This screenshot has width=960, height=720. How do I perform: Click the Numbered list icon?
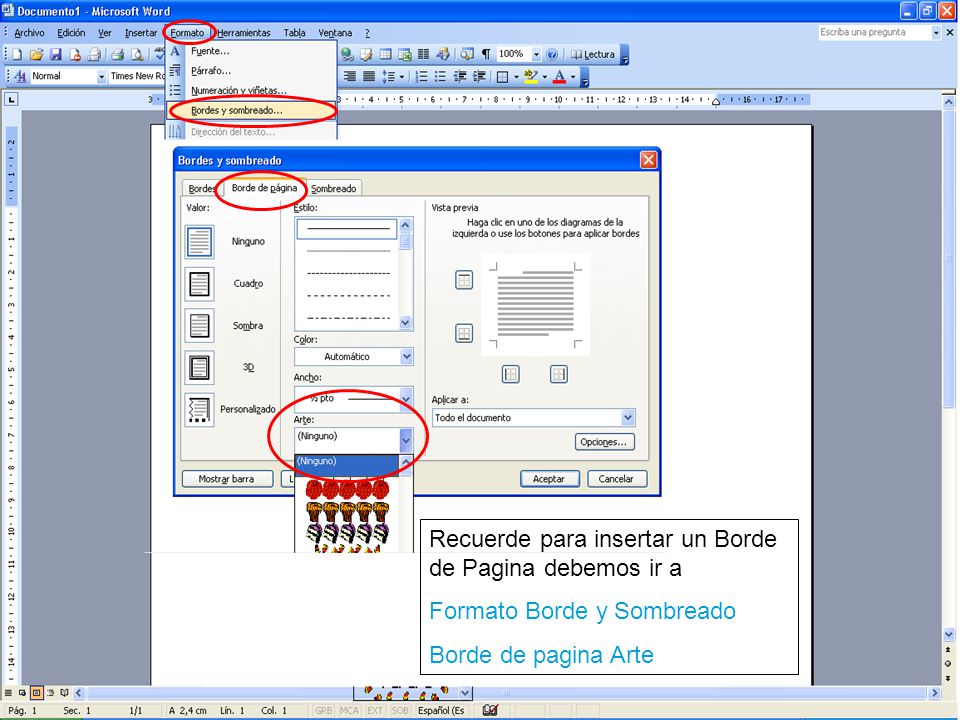(421, 77)
